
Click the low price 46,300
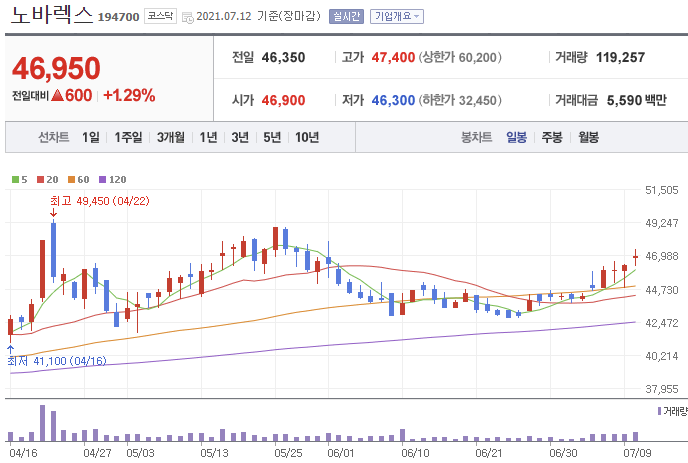393,100
